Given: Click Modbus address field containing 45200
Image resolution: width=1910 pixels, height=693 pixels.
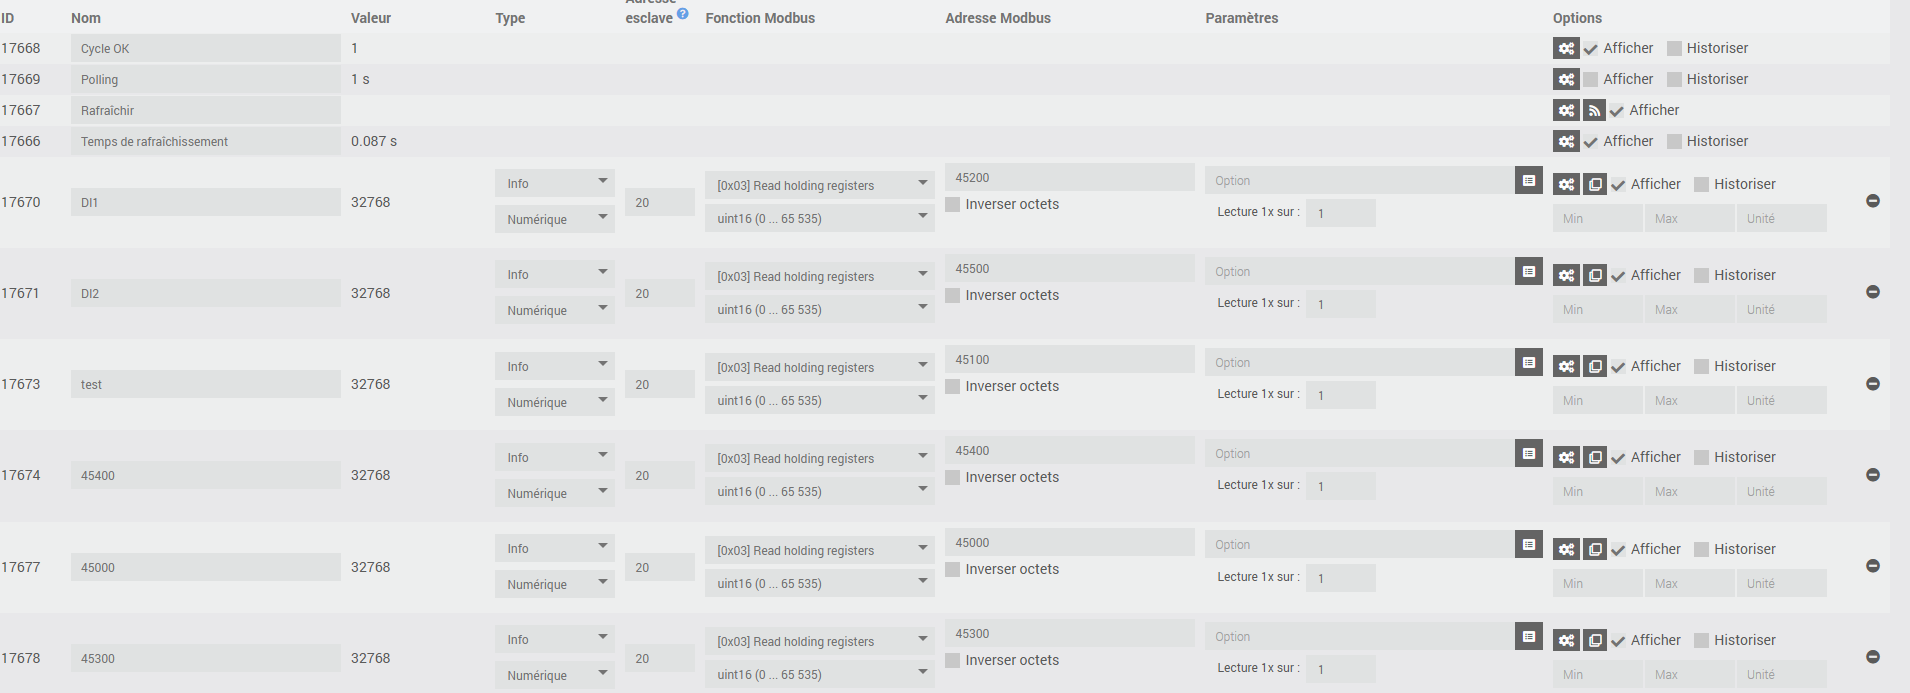Looking at the screenshot, I should 1069,178.
